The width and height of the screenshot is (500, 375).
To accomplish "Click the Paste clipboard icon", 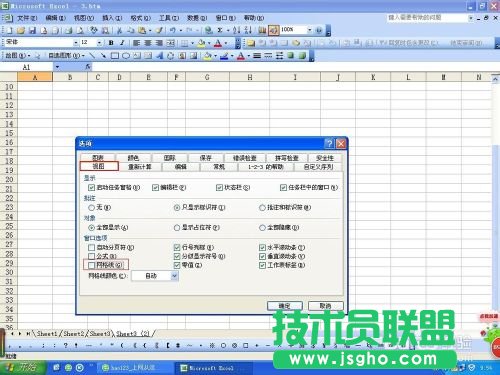I will tap(142, 30).
